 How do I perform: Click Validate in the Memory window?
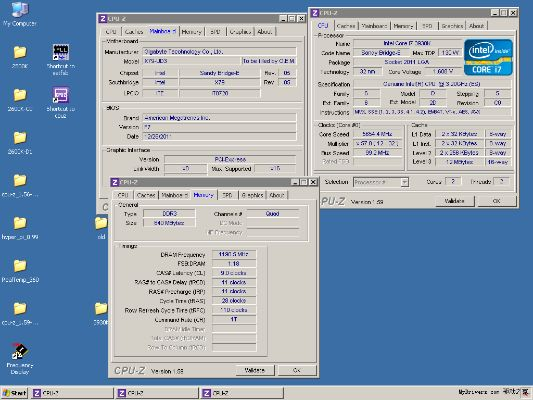(x=255, y=370)
